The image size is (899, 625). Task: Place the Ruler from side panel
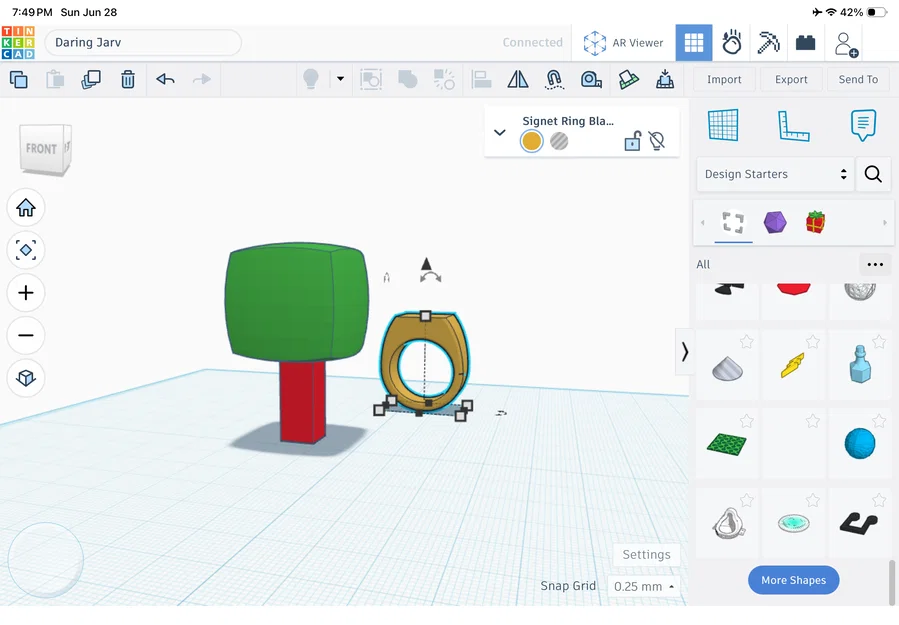point(794,126)
